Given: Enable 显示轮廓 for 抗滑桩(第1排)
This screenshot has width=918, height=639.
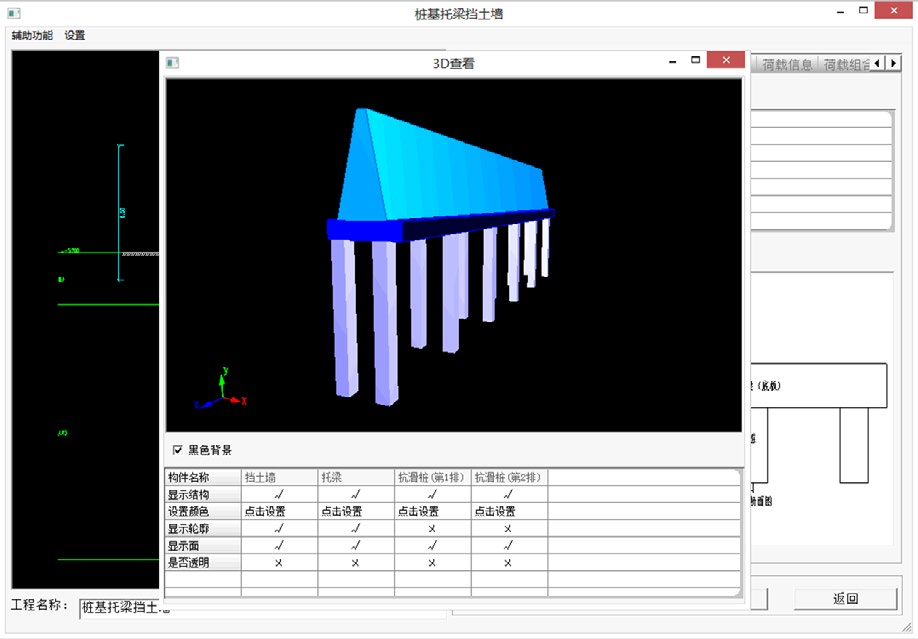Looking at the screenshot, I should coord(432,528).
